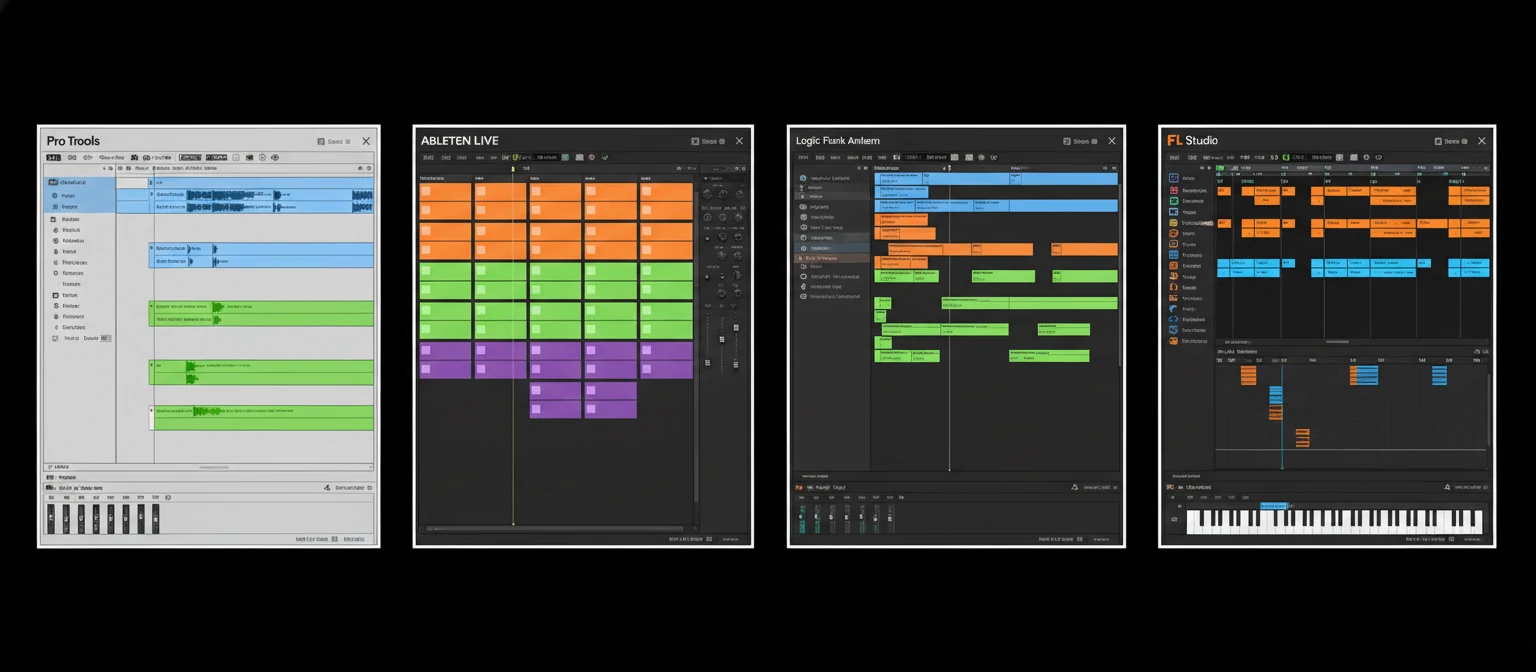
Task: Click the record icon in Ableton Live's toolbar
Action: 592,157
